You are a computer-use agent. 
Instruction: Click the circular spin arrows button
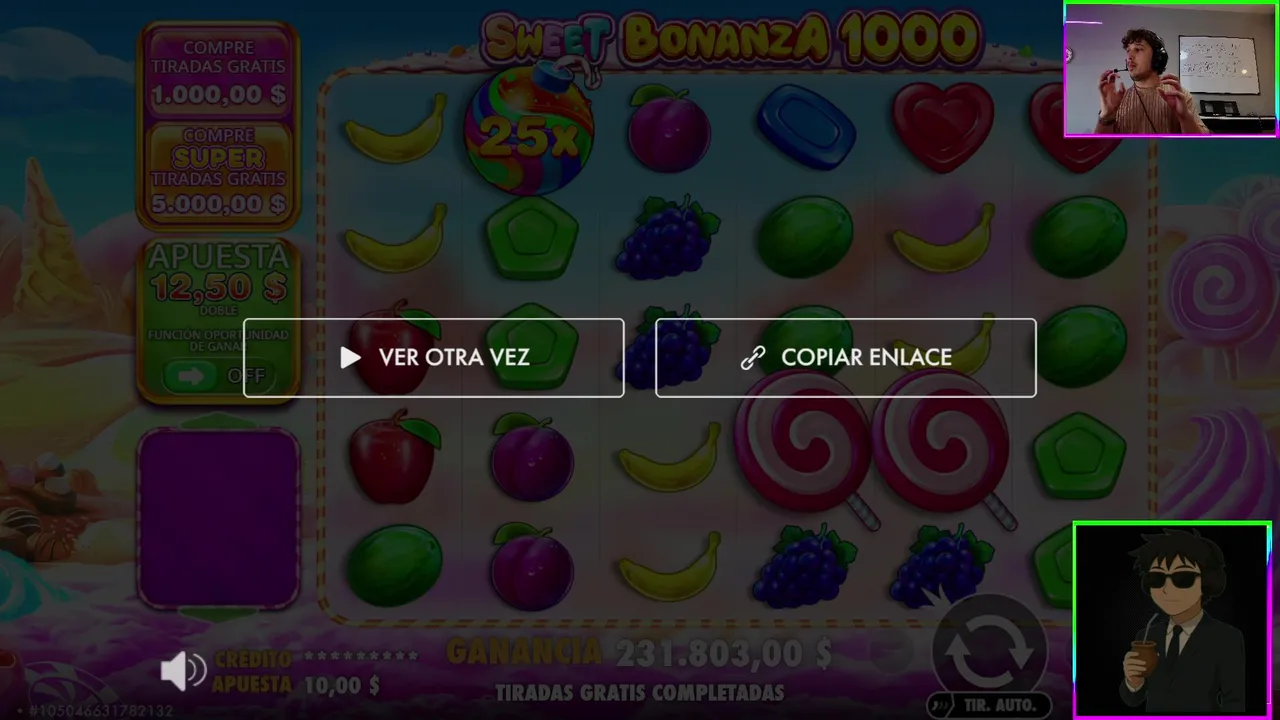pos(988,650)
